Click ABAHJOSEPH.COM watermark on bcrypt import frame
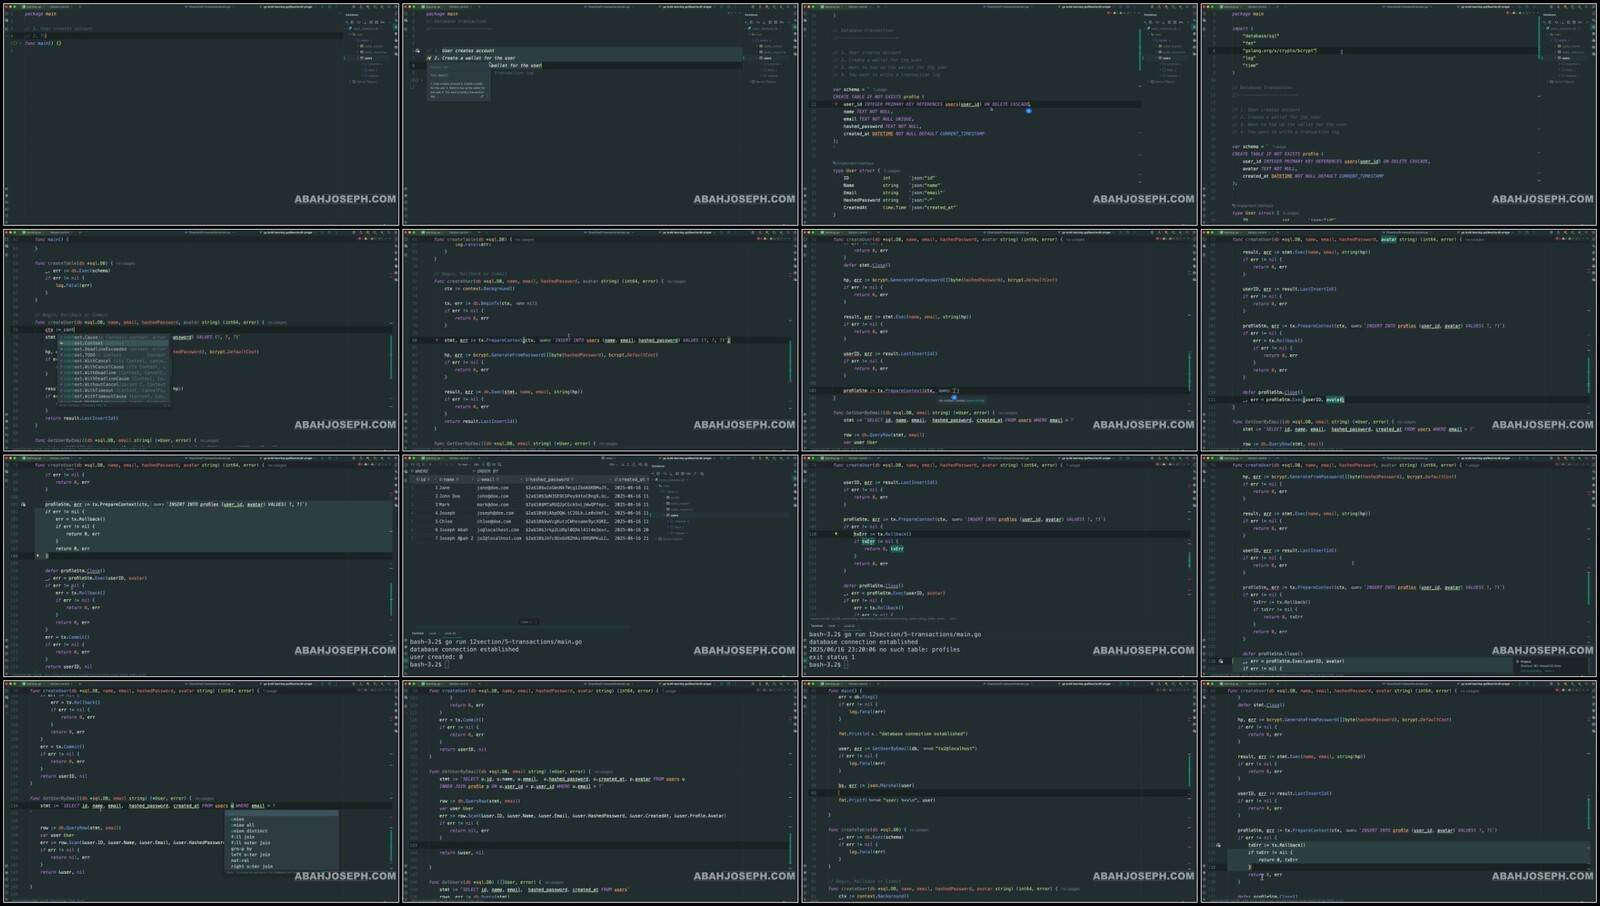This screenshot has width=1600, height=906. pyautogui.click(x=1543, y=199)
